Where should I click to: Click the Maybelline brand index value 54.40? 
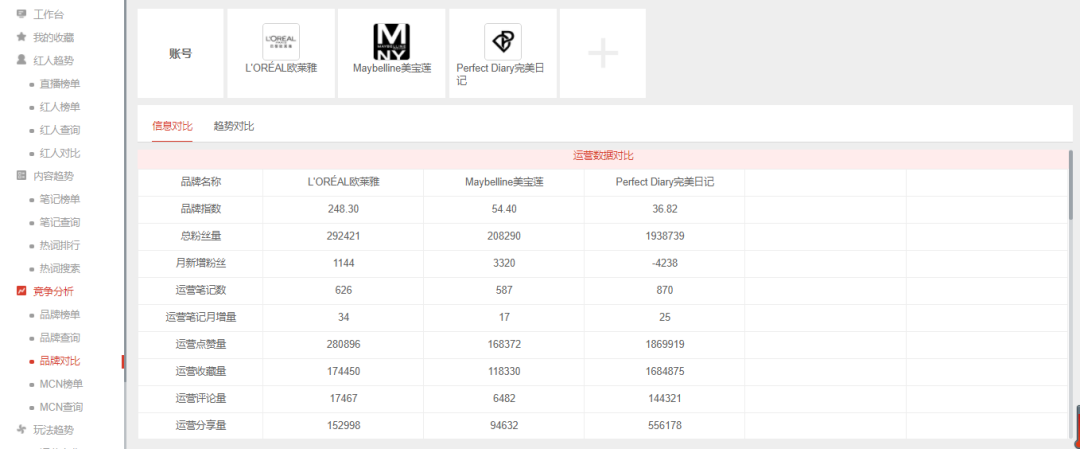click(x=505, y=209)
